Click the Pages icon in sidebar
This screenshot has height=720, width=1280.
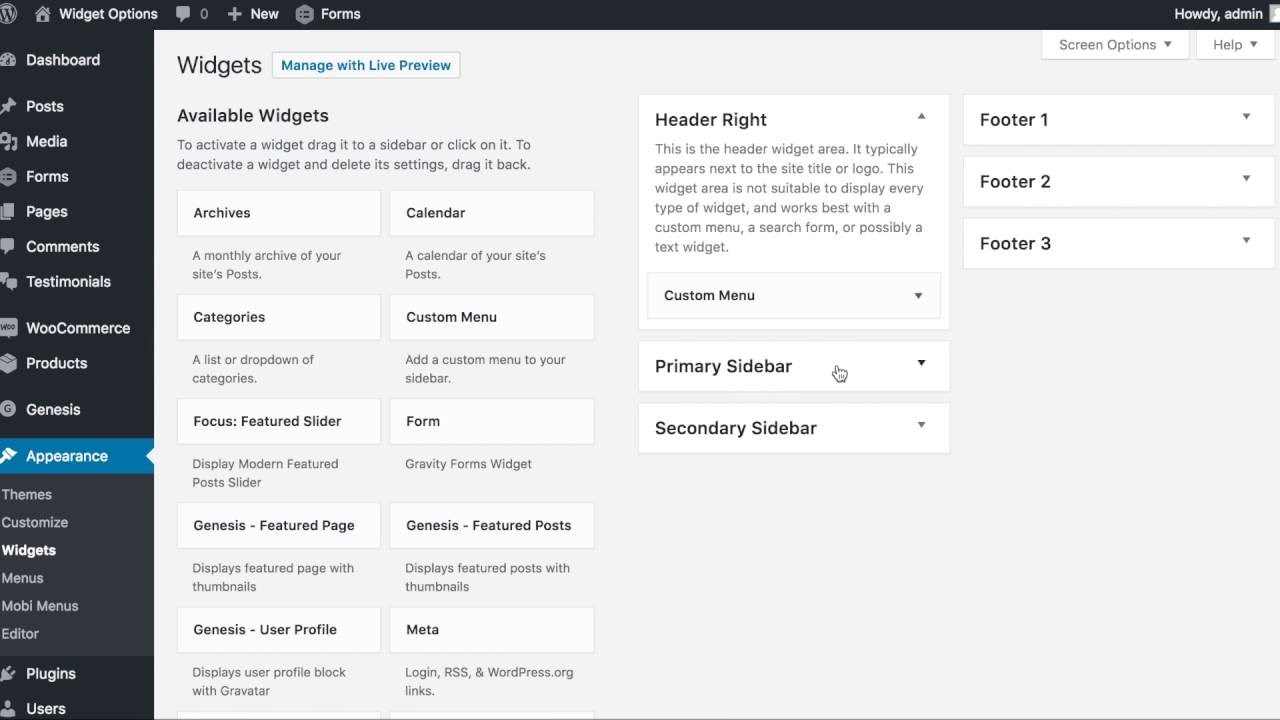(8, 211)
